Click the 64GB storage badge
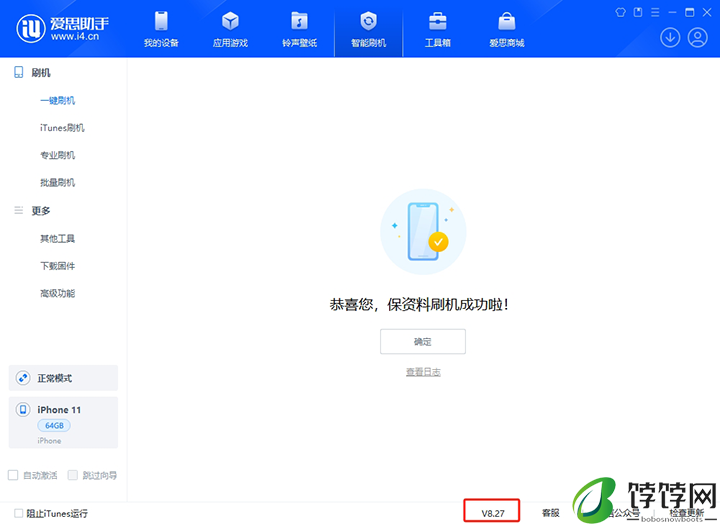This screenshot has height=524, width=720. [x=54, y=426]
